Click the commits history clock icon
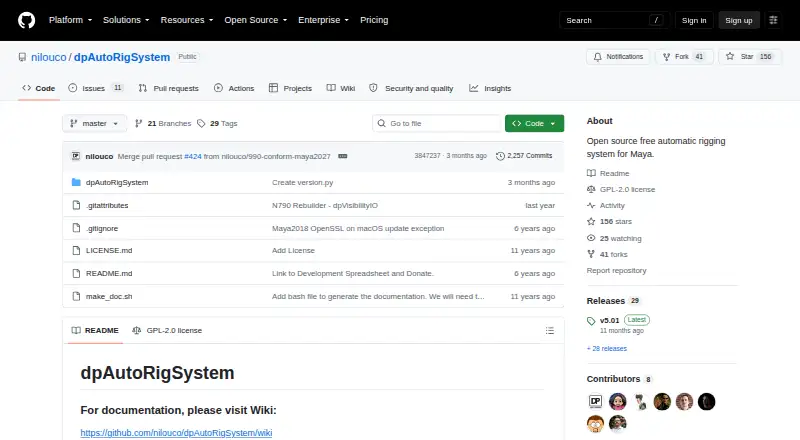 (x=500, y=156)
